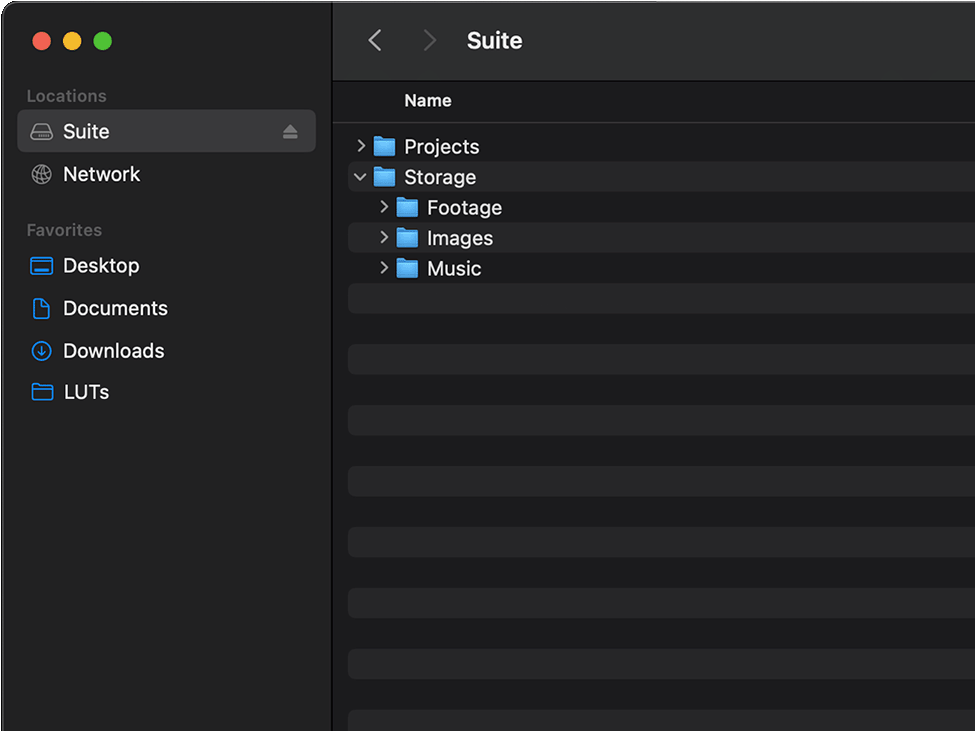Screen dimensions: 975x731
Task: Go back using the back arrow
Action: click(x=375, y=40)
